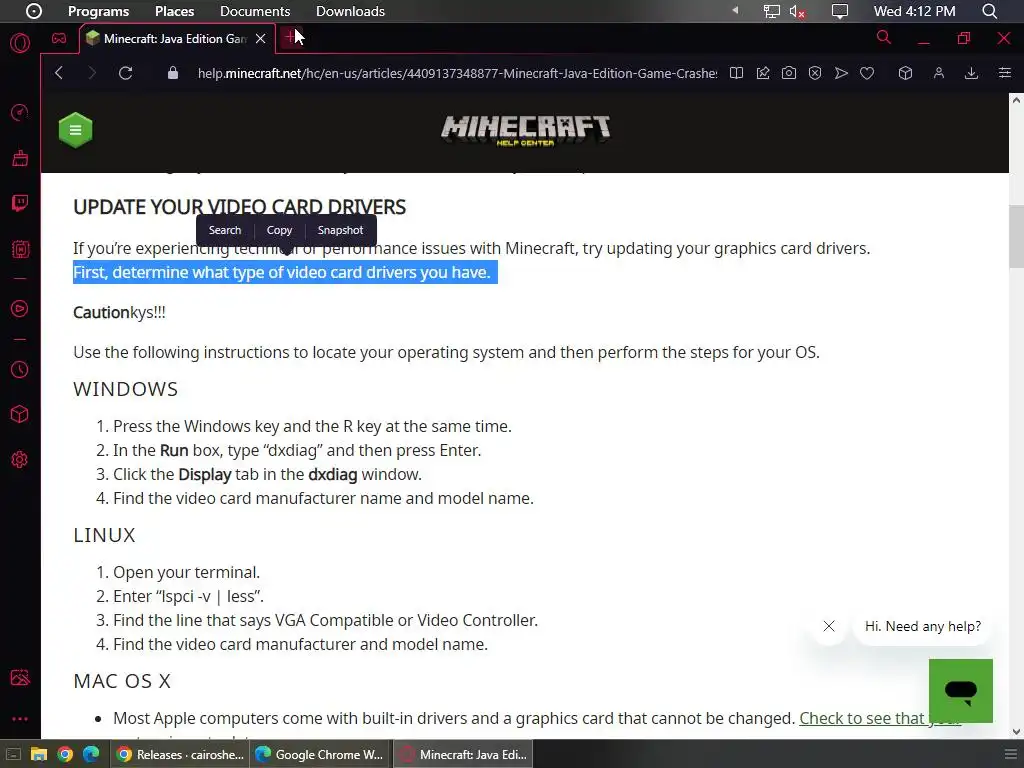The width and height of the screenshot is (1024, 768).
Task: Switch to Releases cairoshell taskbar window
Action: [179, 754]
